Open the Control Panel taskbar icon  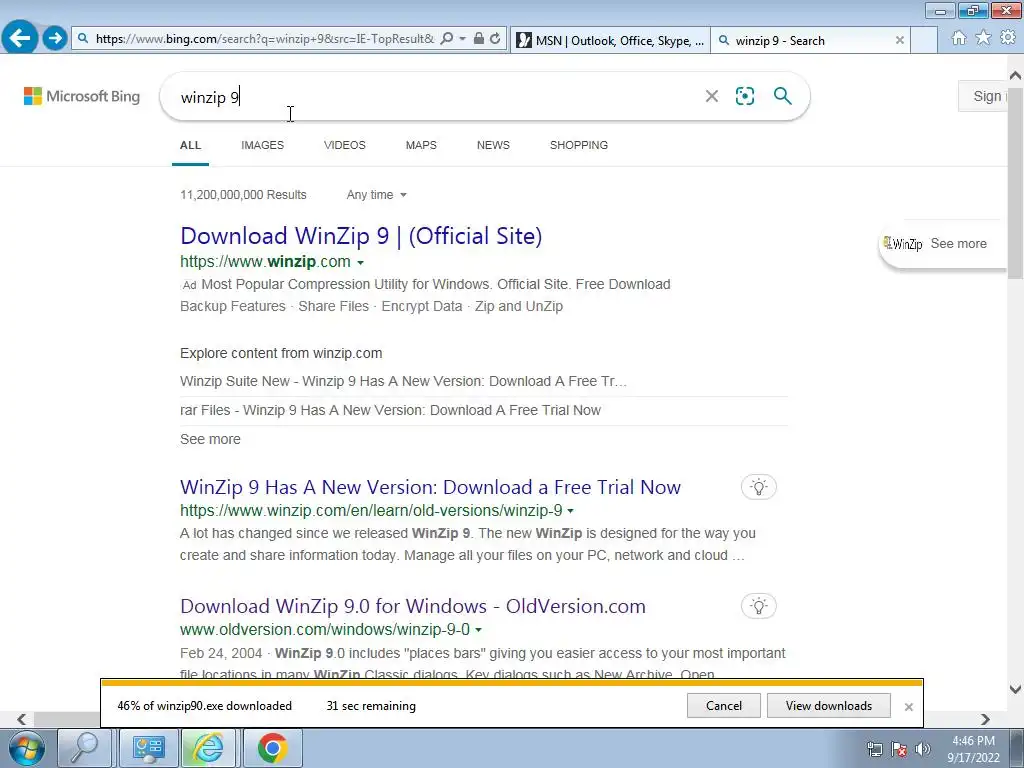(148, 748)
